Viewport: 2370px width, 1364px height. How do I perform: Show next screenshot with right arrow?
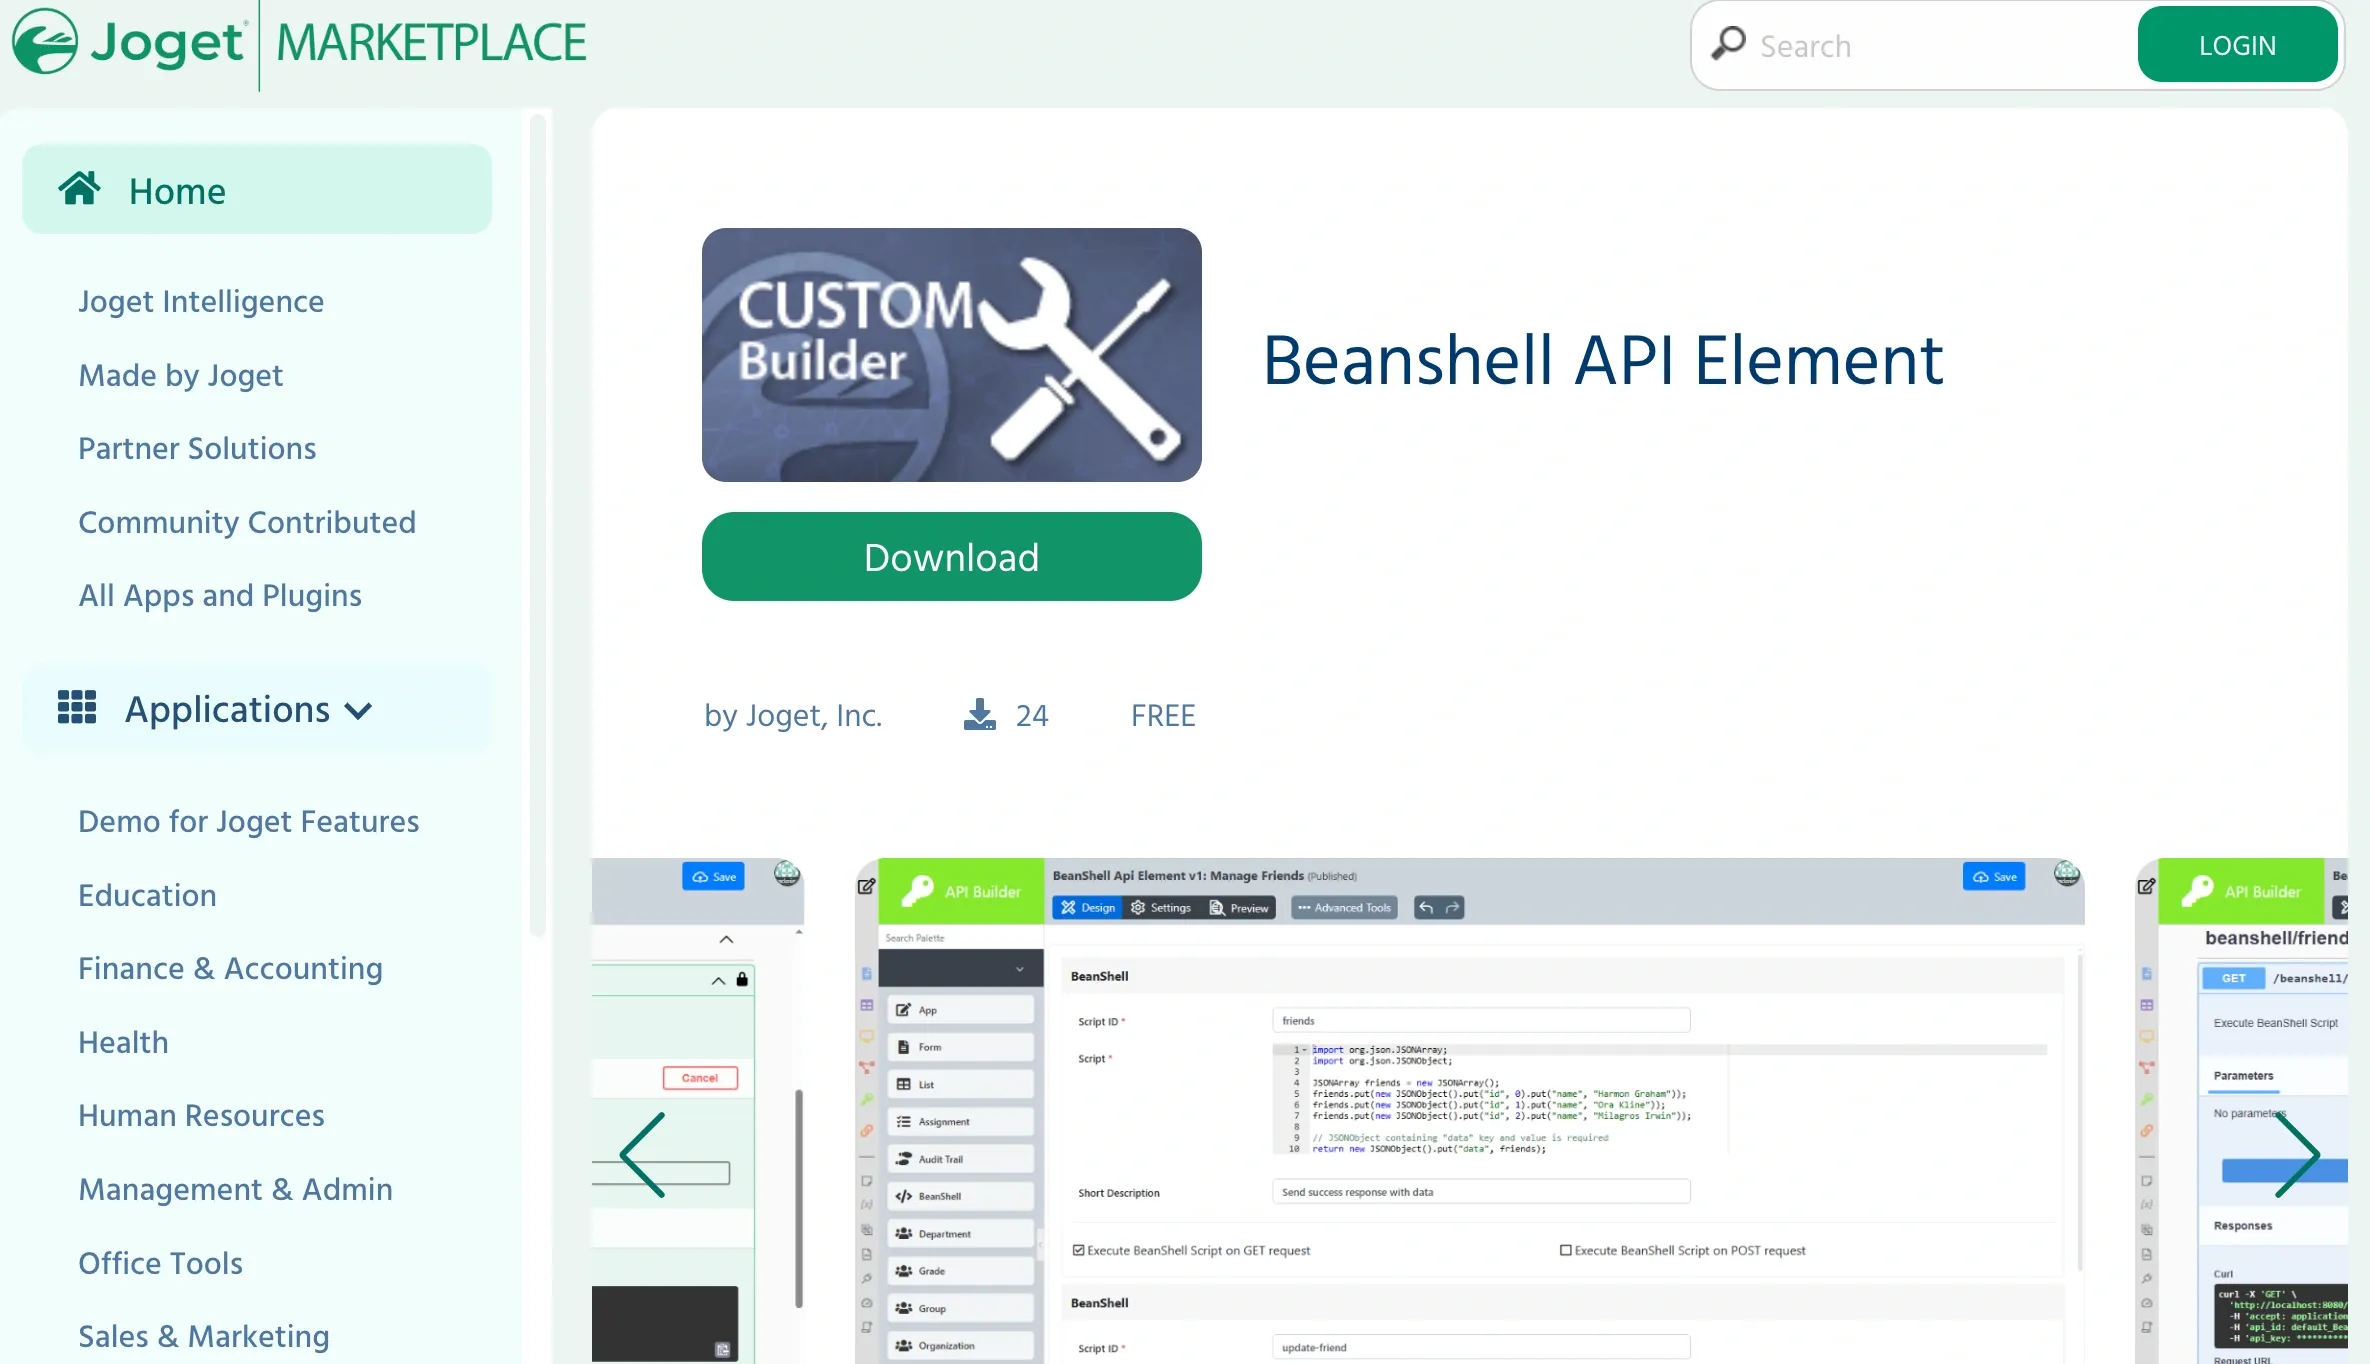[x=2296, y=1155]
